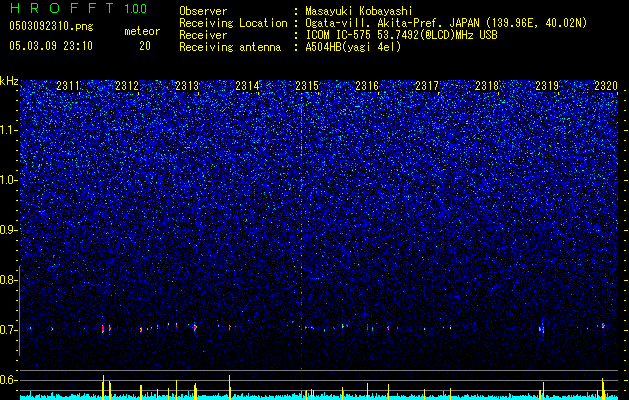Screen dimensions: 629x400
Task: Click the 0.9 kHz axis tick label
Action: coord(8,230)
